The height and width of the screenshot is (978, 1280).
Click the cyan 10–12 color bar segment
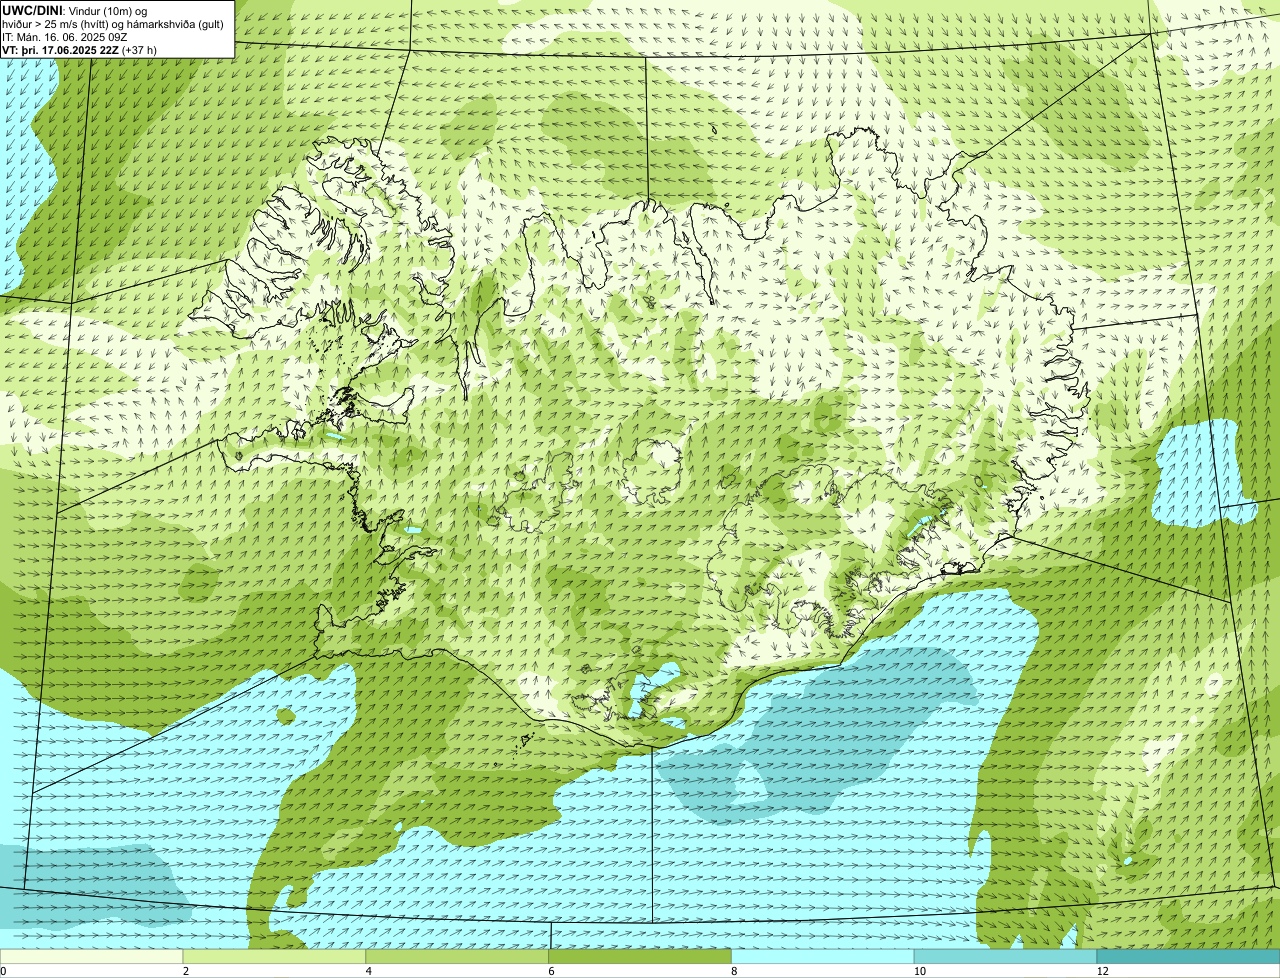point(1006,956)
